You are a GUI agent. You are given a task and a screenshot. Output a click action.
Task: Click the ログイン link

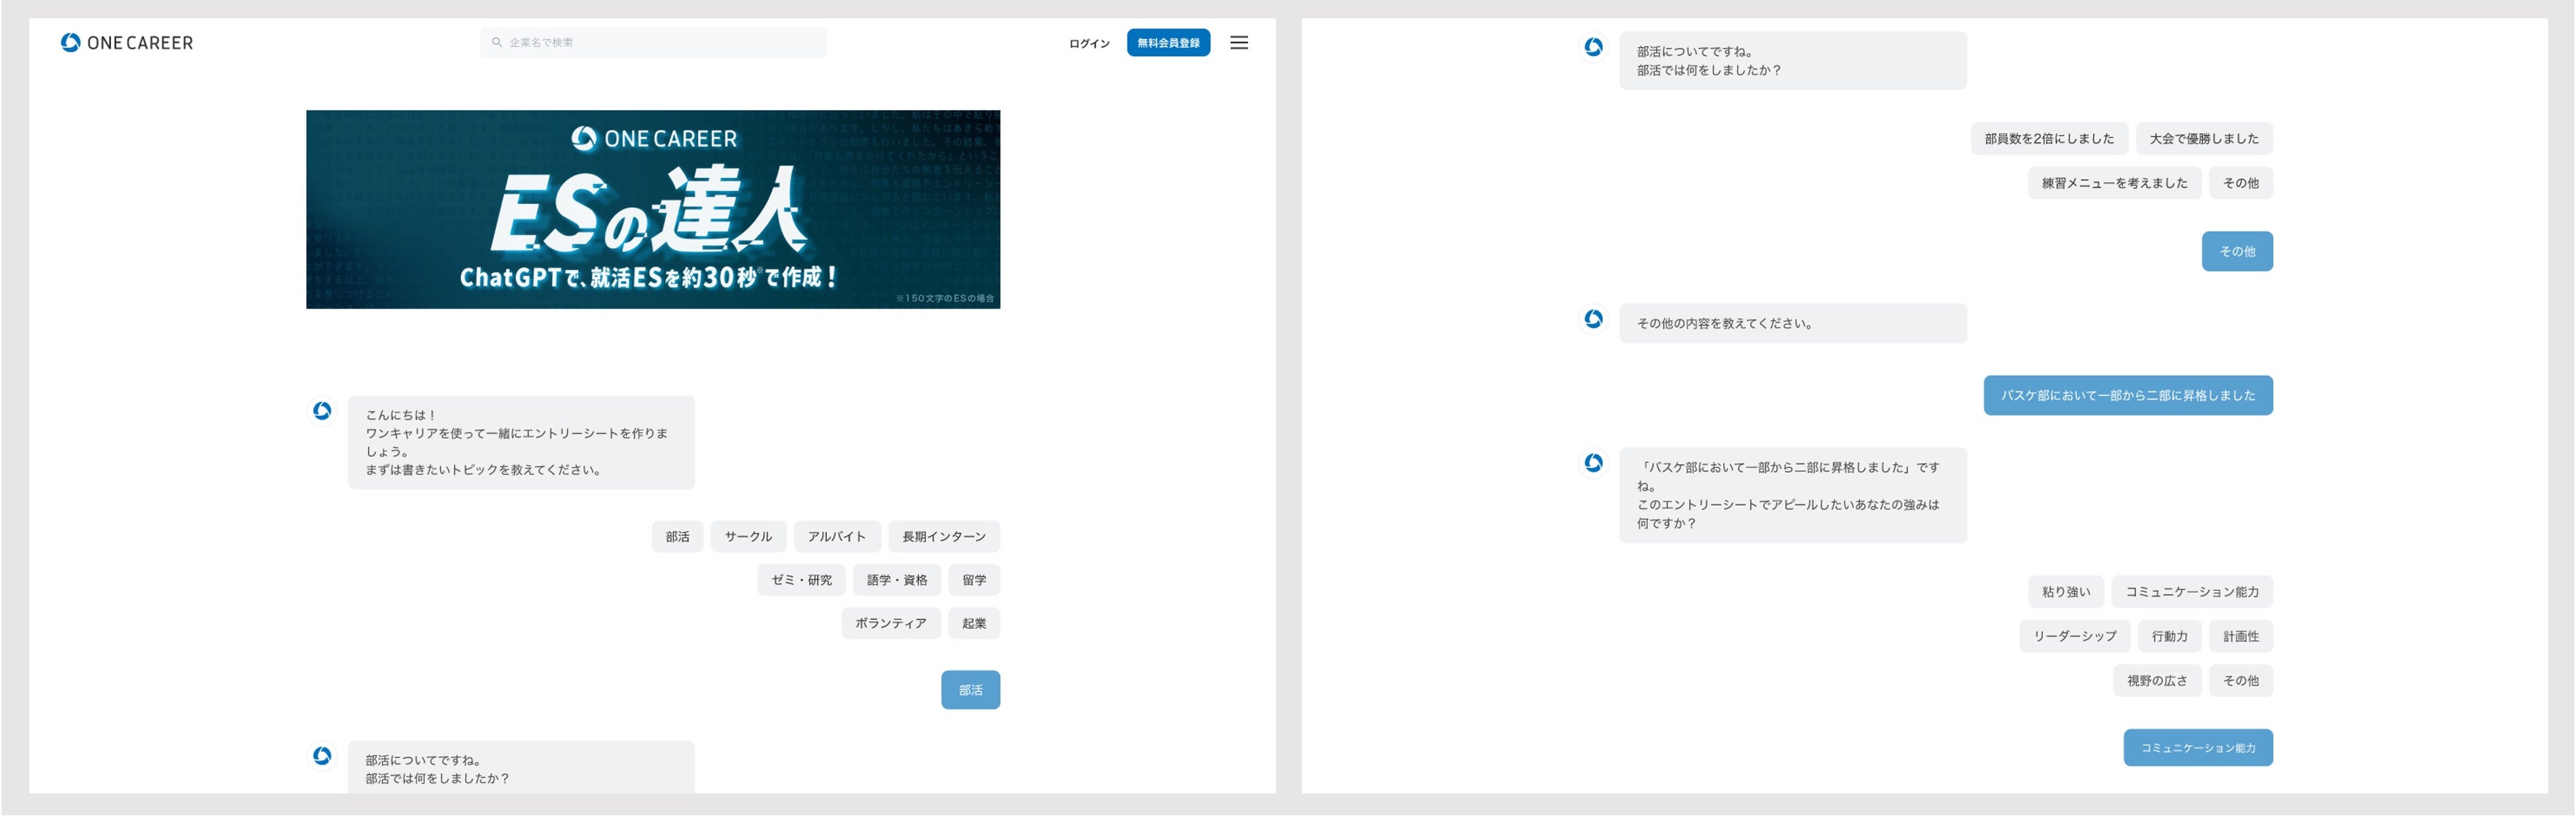1088,43
